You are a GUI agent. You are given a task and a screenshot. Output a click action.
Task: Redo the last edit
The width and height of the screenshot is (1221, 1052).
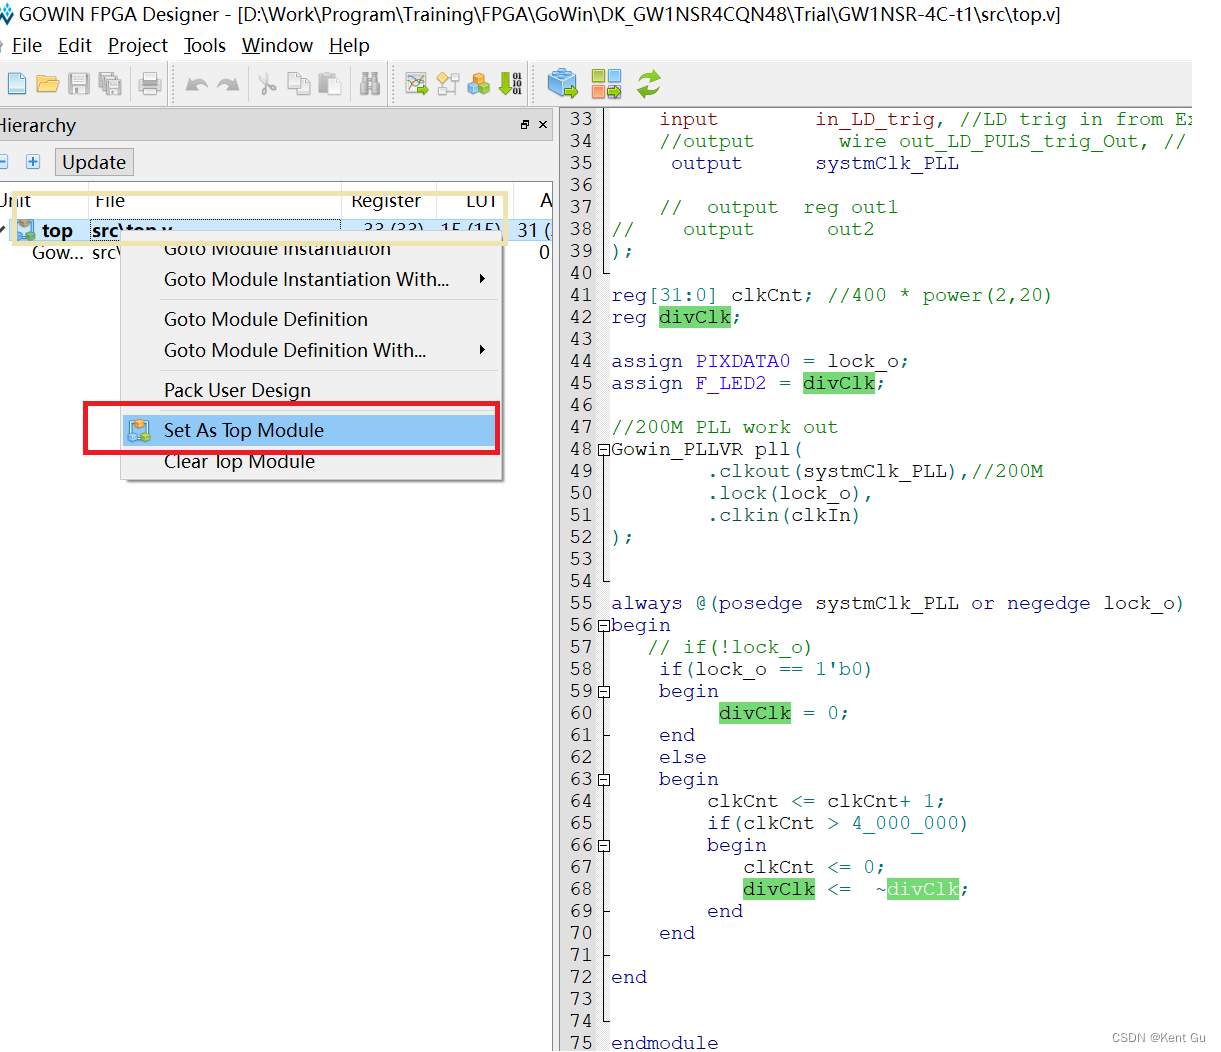click(x=229, y=85)
